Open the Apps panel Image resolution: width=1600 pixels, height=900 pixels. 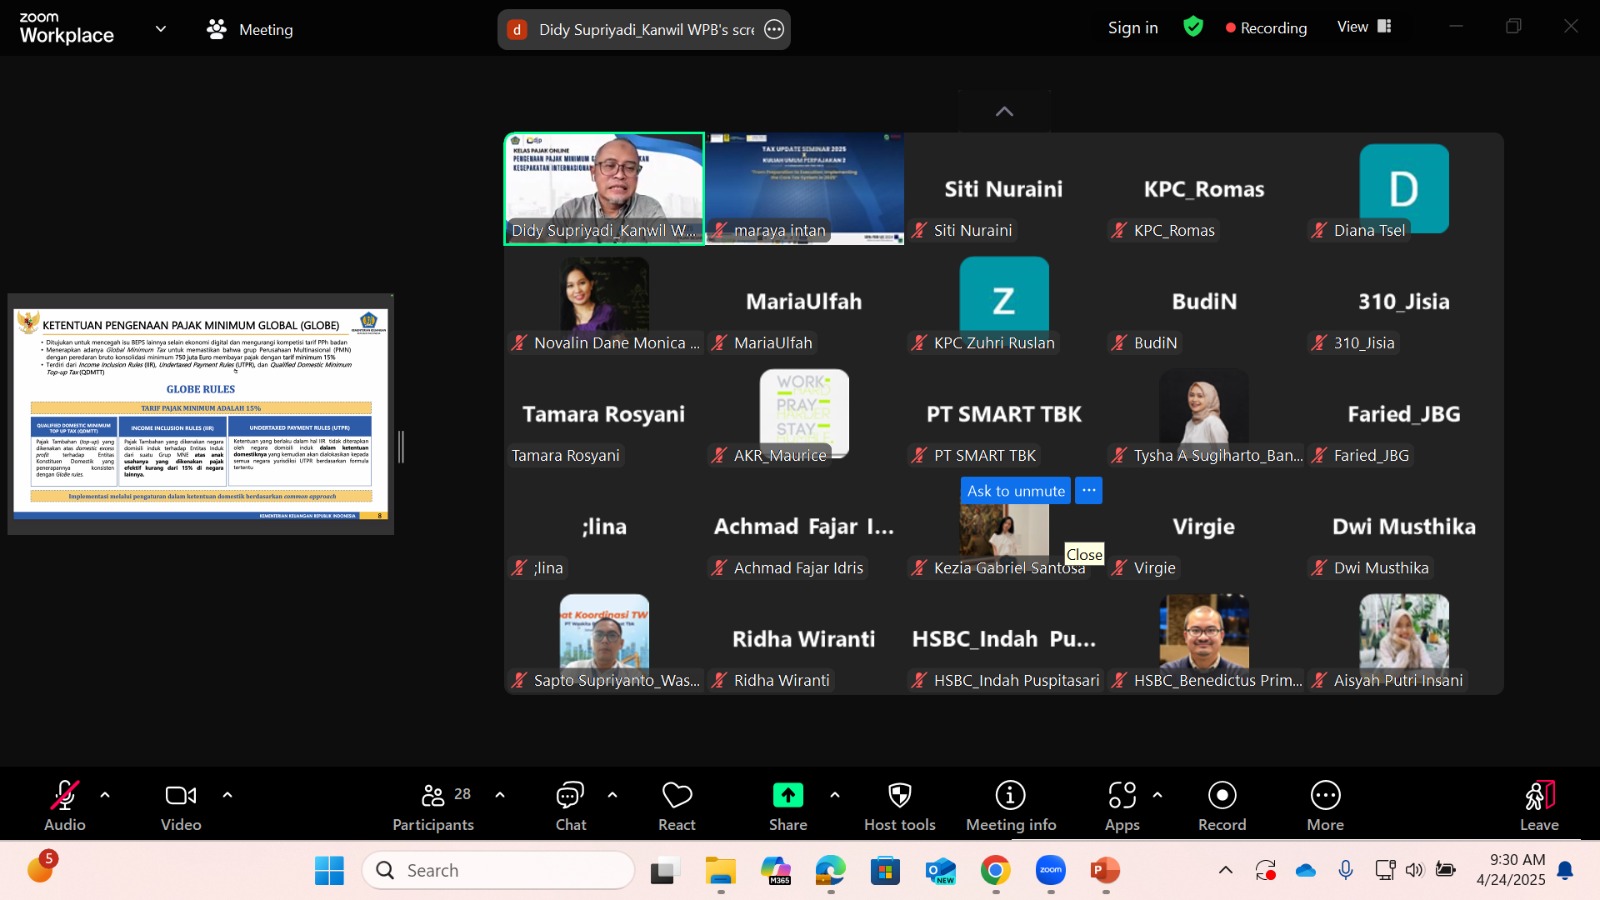coord(1122,796)
